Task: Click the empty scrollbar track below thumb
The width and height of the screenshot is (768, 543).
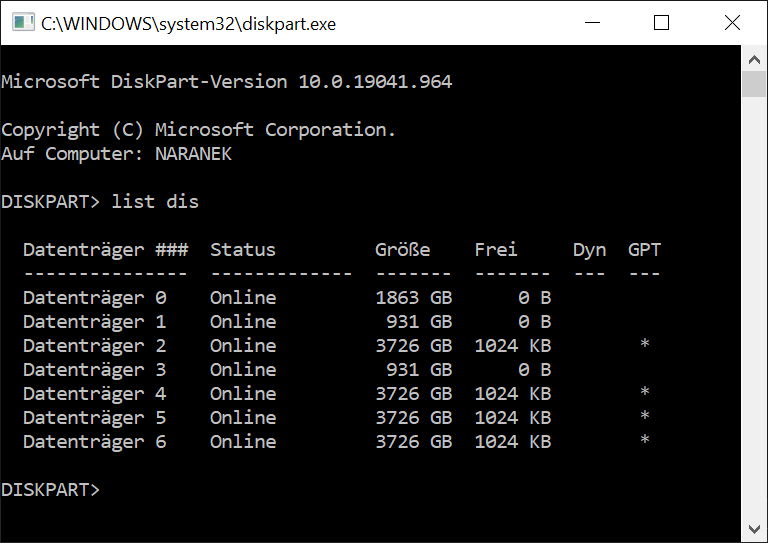Action: pos(754,307)
